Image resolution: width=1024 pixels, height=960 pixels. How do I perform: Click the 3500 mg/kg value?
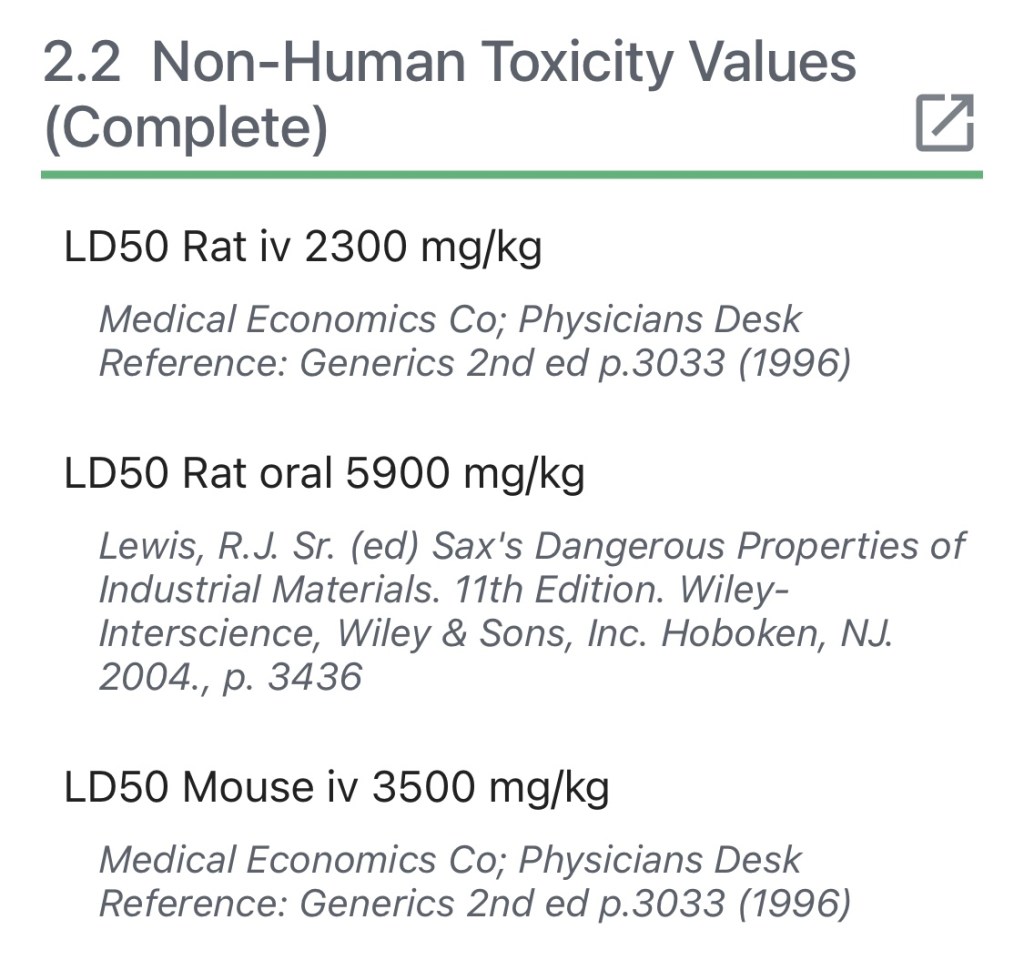tap(490, 787)
